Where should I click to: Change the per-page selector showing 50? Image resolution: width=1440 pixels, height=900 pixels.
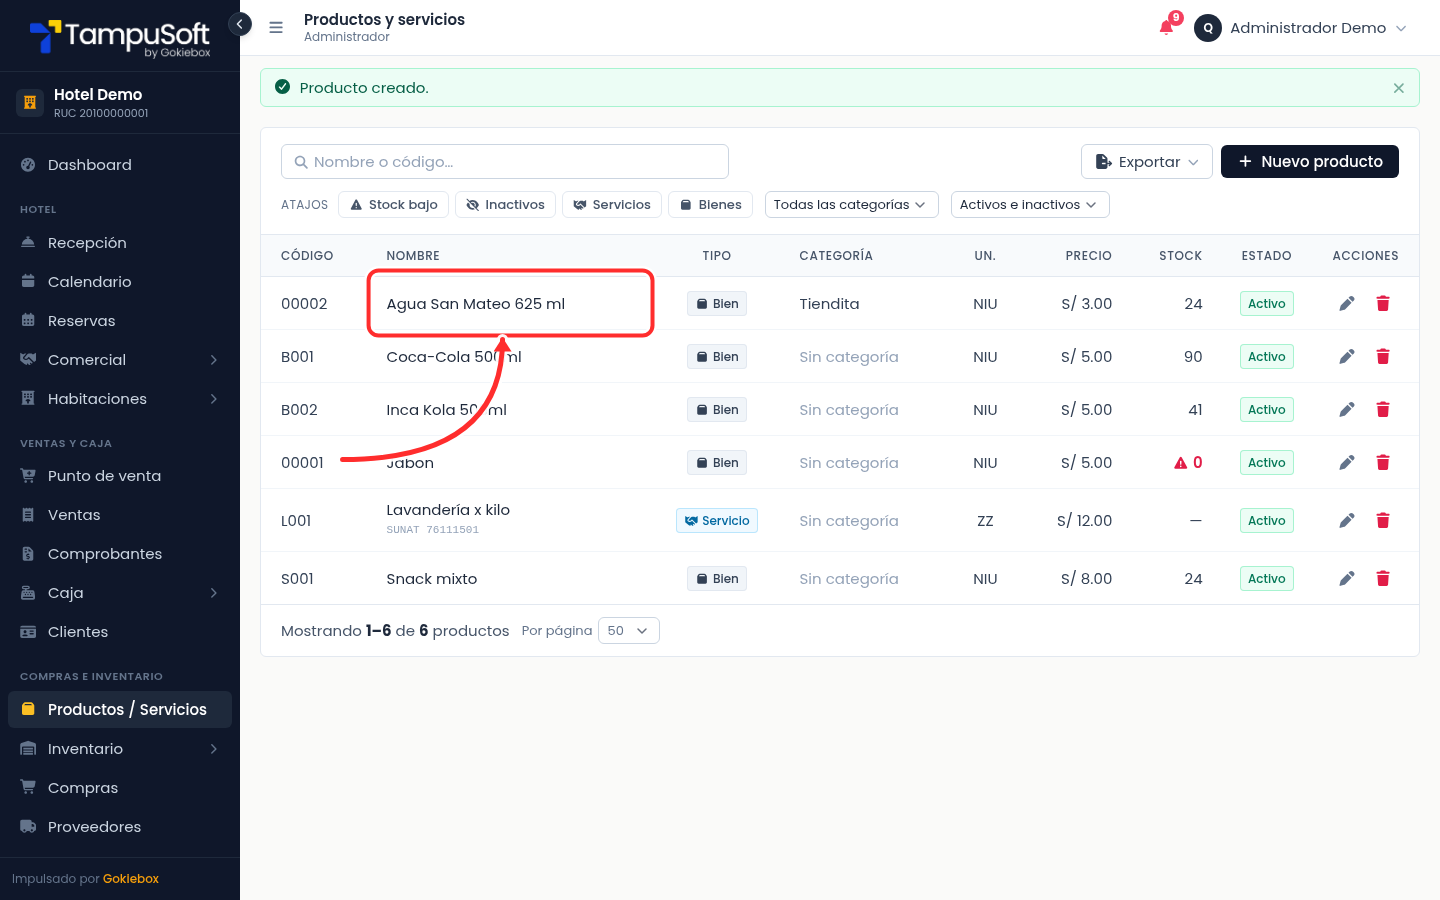[x=628, y=631]
